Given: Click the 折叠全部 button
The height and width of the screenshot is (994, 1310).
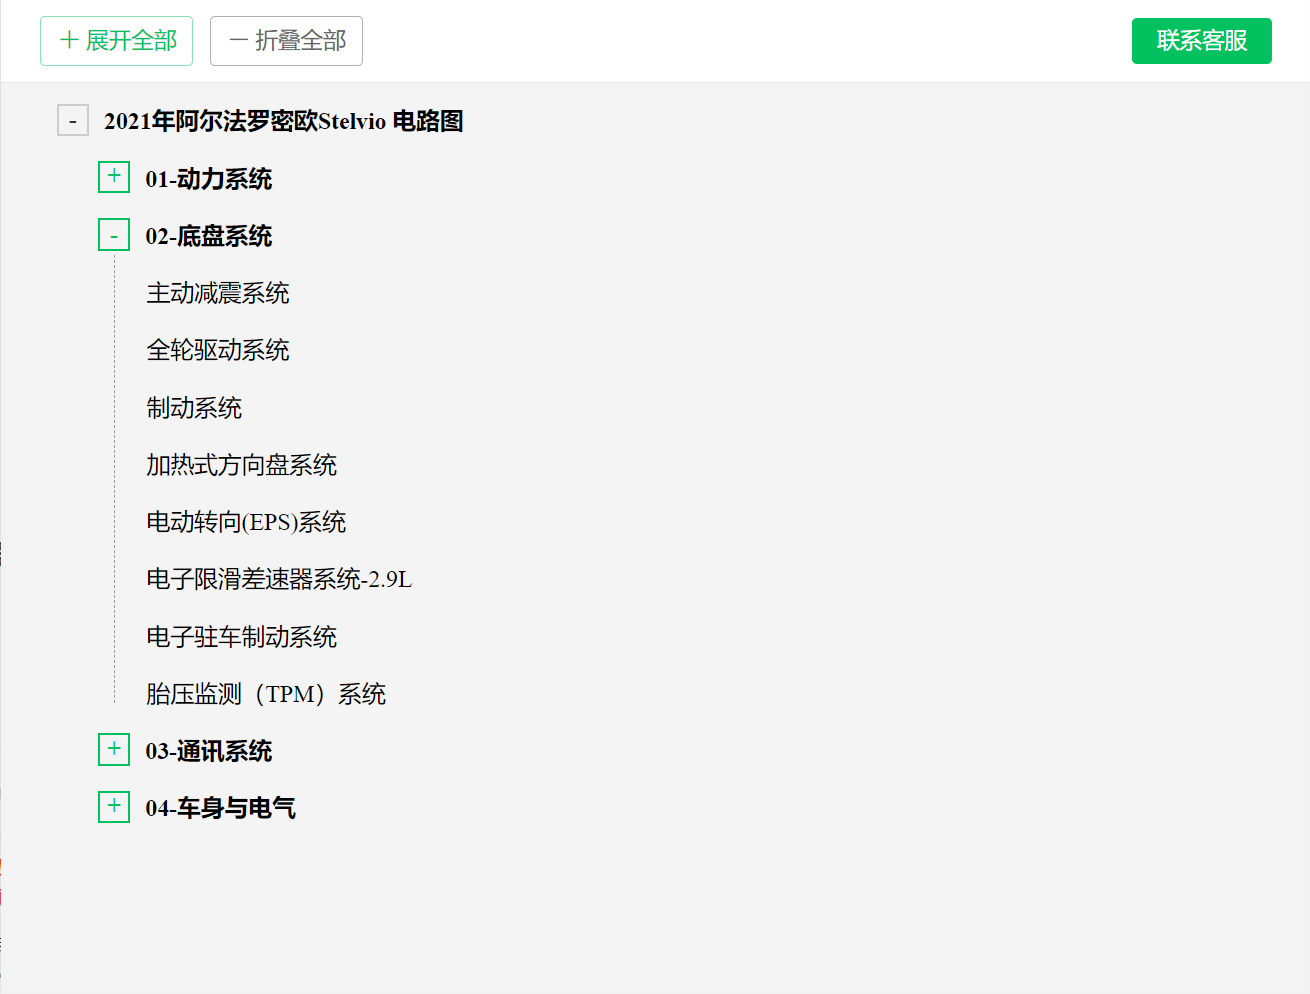Looking at the screenshot, I should click(x=286, y=41).
